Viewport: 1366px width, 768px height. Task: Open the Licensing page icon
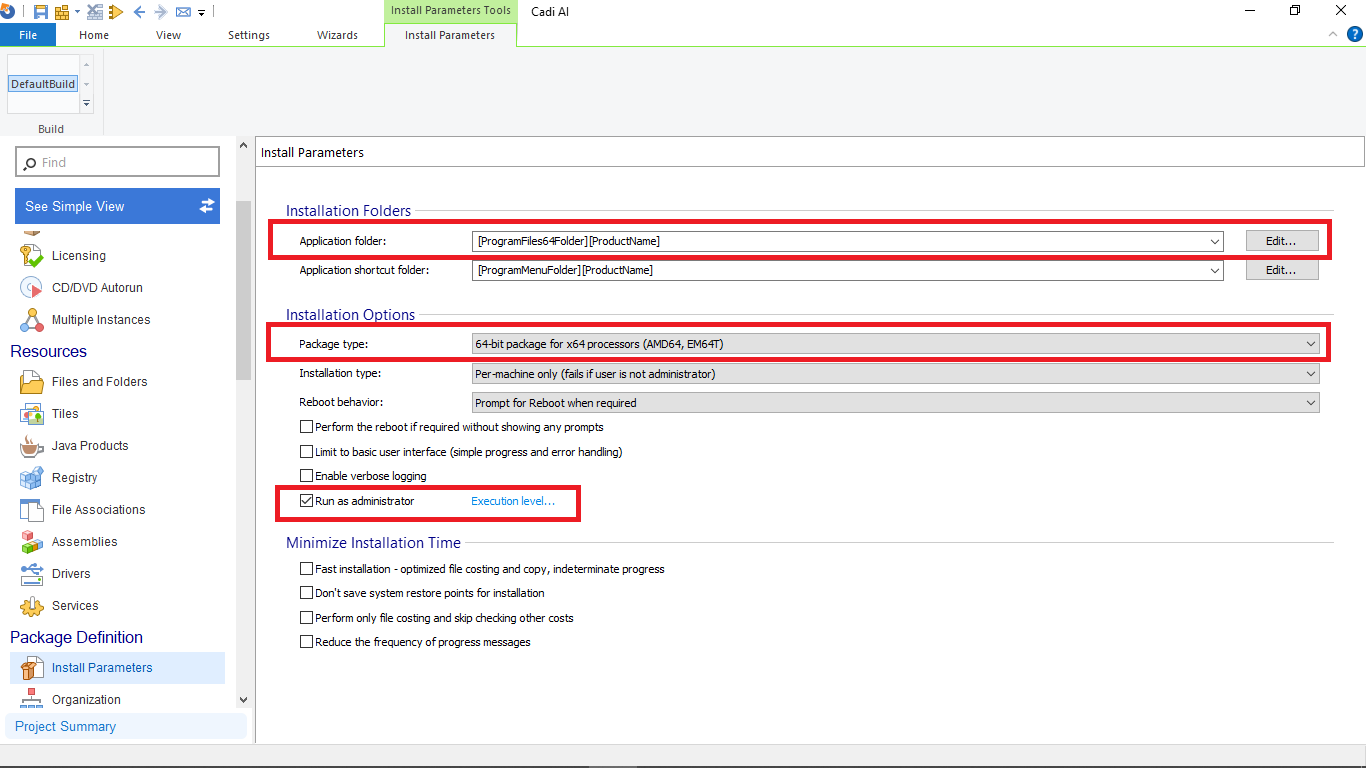[32, 256]
